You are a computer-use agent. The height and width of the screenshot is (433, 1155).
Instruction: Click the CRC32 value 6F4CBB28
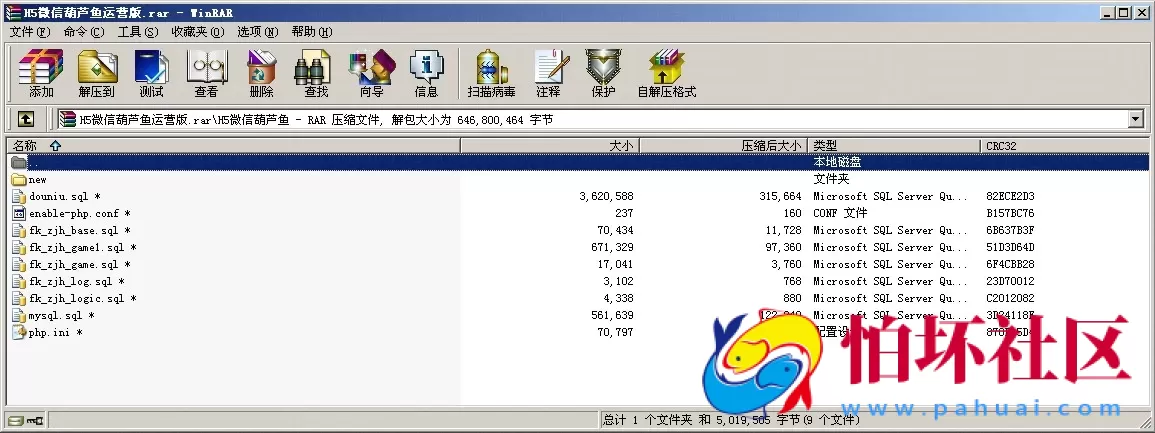[x=1010, y=264]
